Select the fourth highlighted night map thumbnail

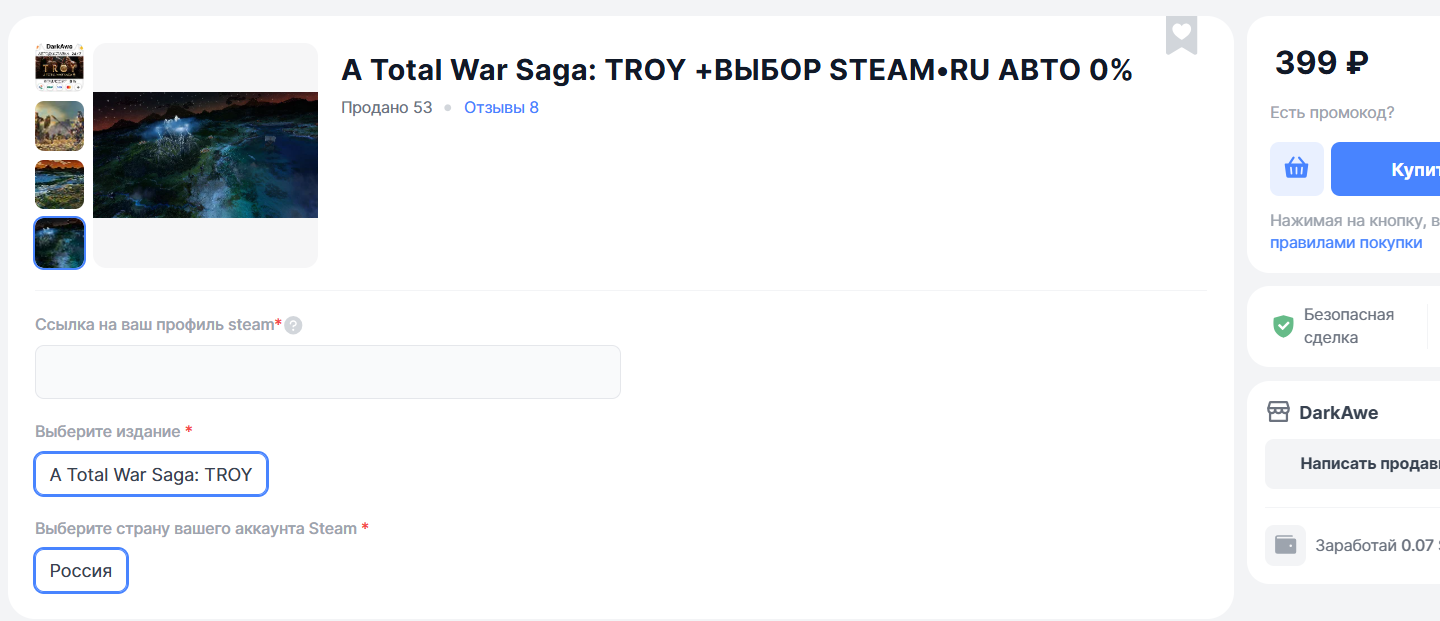pyautogui.click(x=59, y=243)
